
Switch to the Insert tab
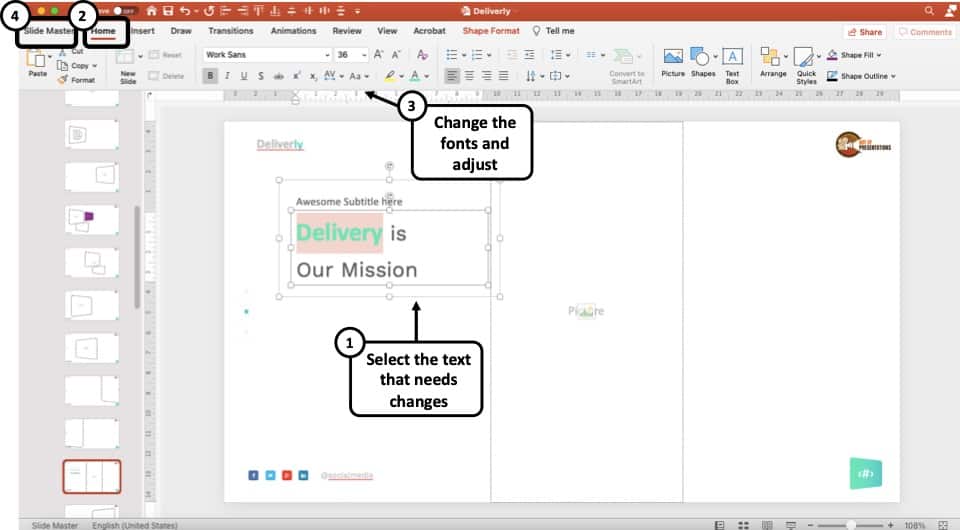point(142,31)
